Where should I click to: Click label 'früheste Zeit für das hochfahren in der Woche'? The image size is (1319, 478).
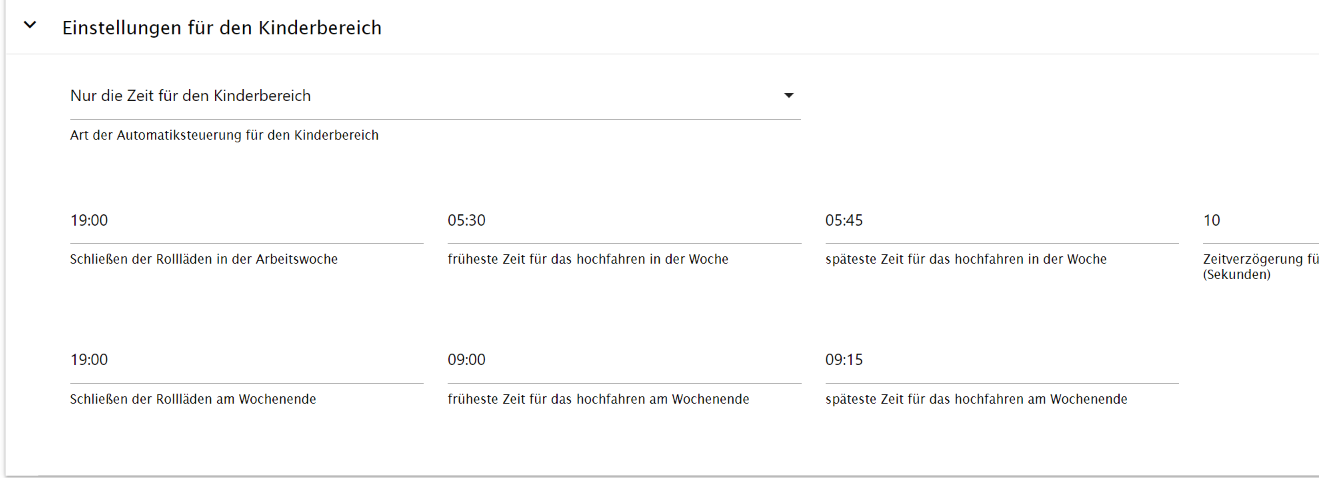point(588,259)
